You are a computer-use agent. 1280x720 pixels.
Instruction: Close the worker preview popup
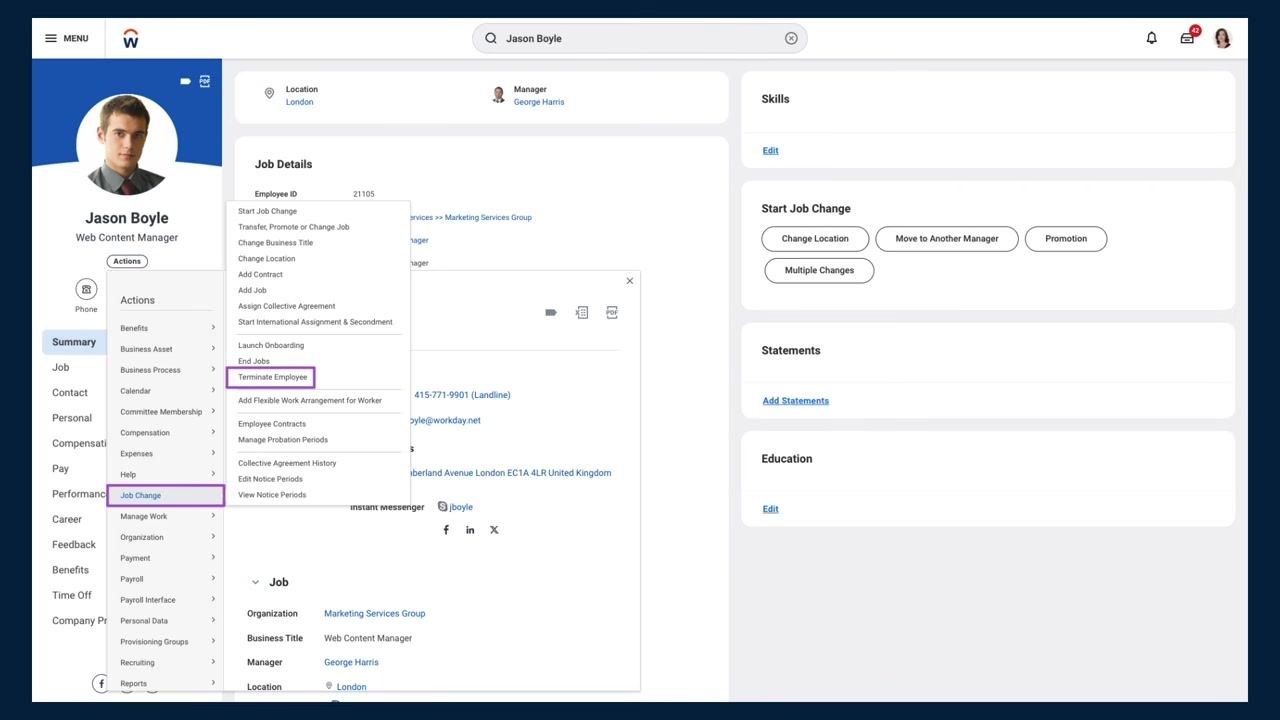click(x=629, y=281)
